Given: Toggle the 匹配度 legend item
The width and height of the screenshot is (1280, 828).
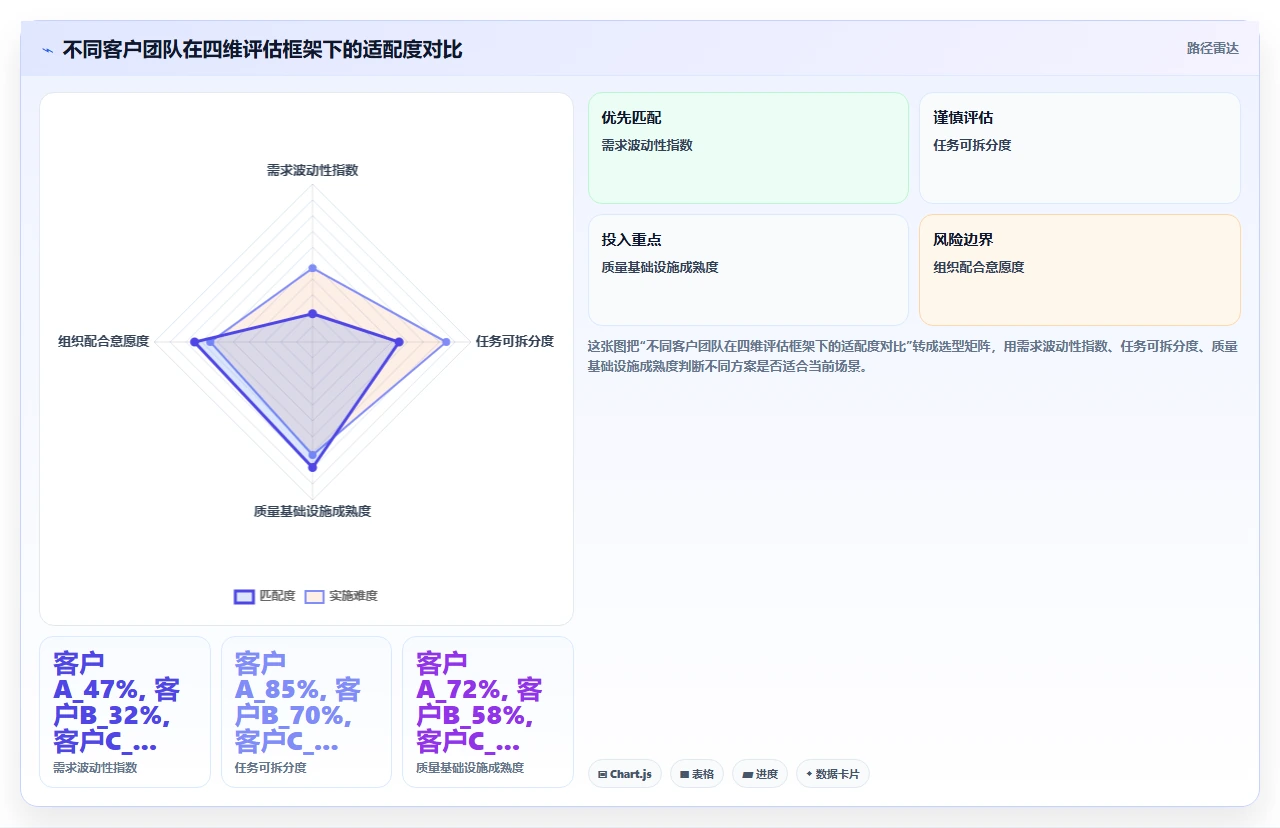Looking at the screenshot, I should click(x=265, y=596).
